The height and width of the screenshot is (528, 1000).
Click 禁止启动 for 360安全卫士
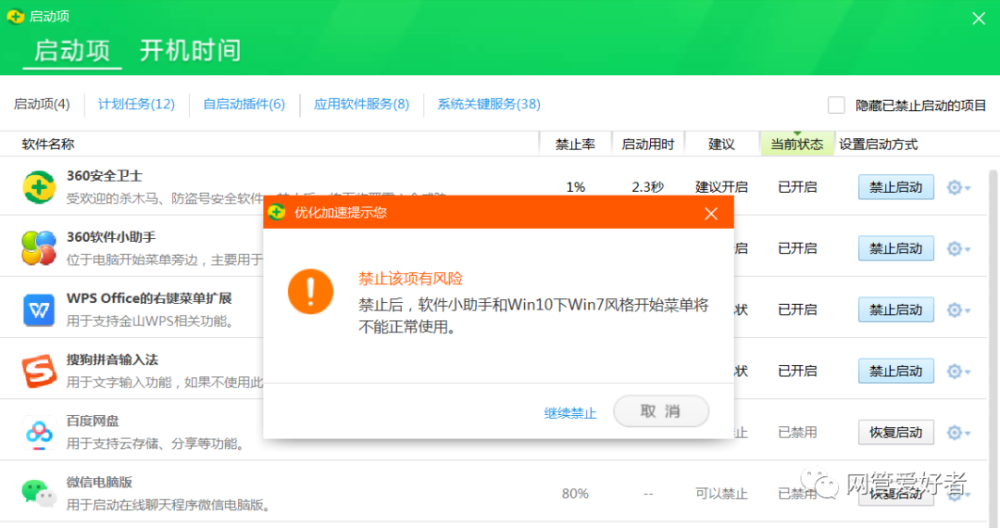[x=895, y=187]
